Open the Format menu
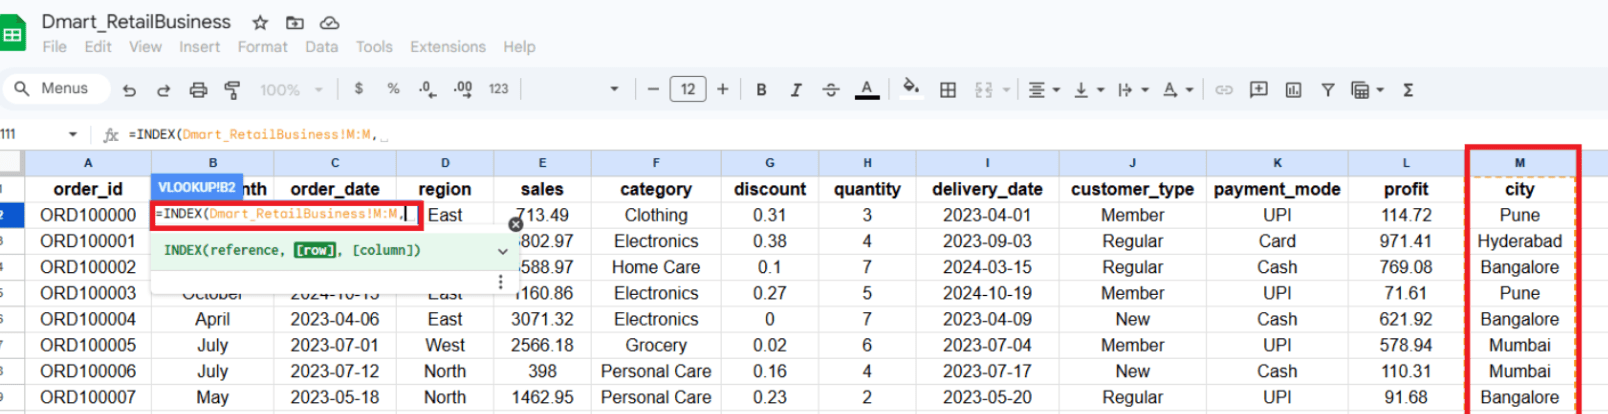The height and width of the screenshot is (414, 1608). tap(262, 47)
